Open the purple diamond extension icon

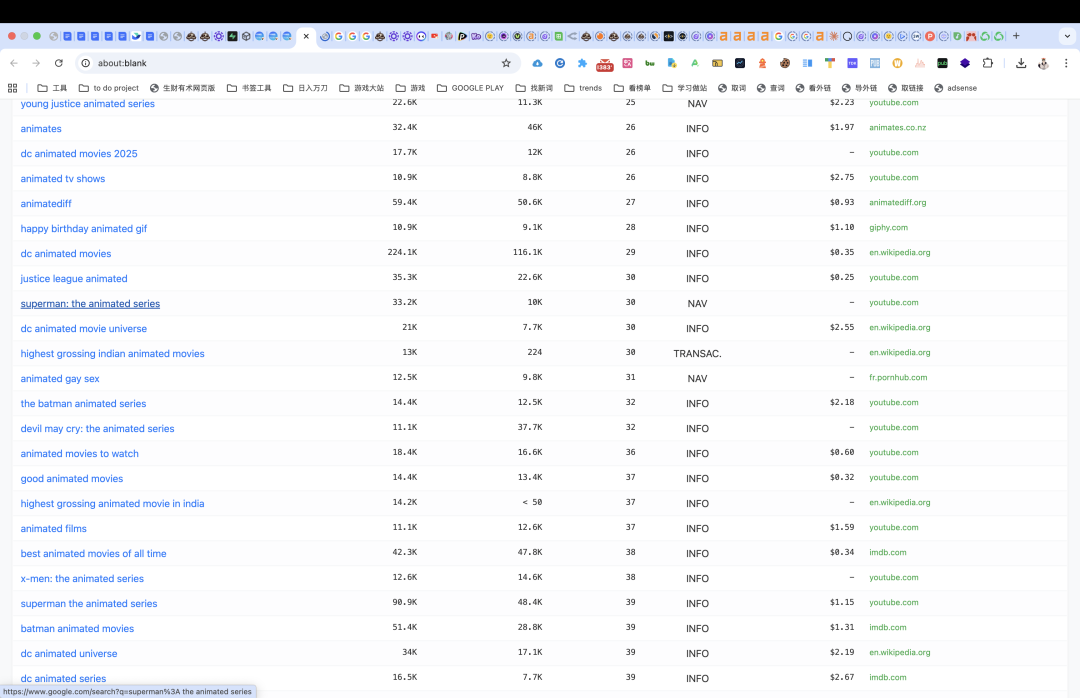pos(965,63)
